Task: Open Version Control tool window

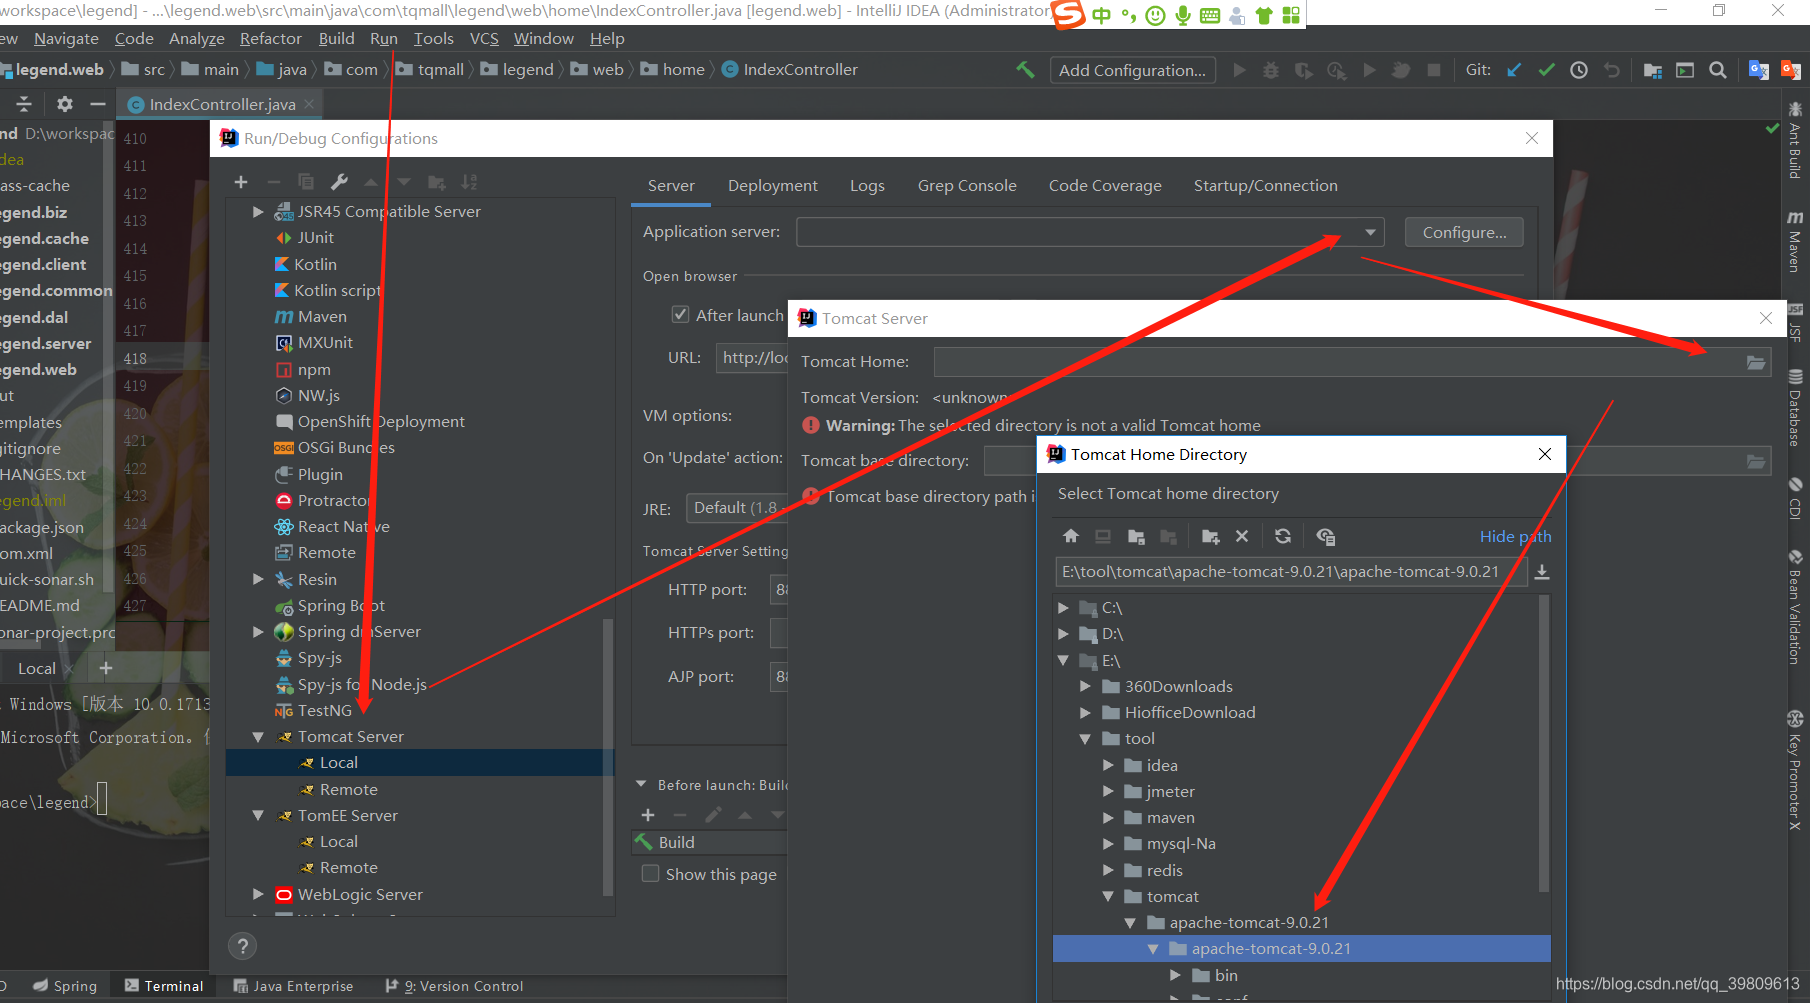Action: click(x=455, y=986)
